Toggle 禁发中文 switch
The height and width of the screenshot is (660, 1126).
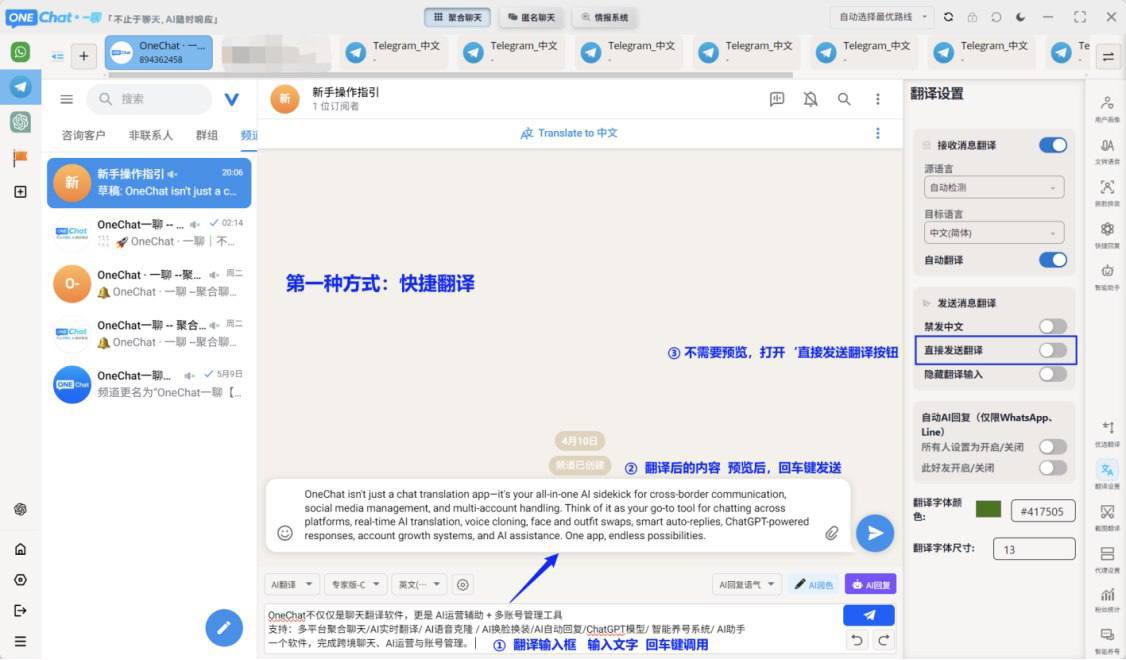[x=1053, y=327]
